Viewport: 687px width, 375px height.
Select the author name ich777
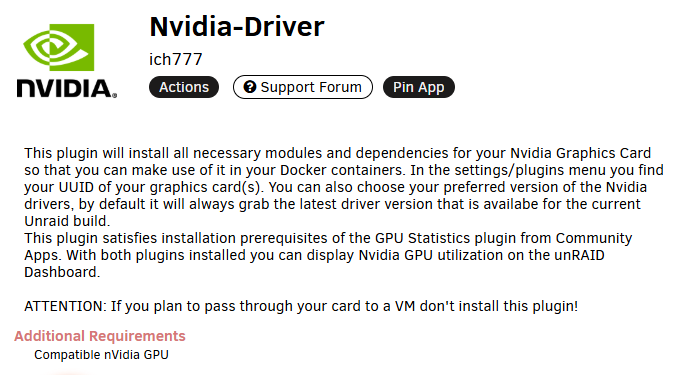coord(175,59)
